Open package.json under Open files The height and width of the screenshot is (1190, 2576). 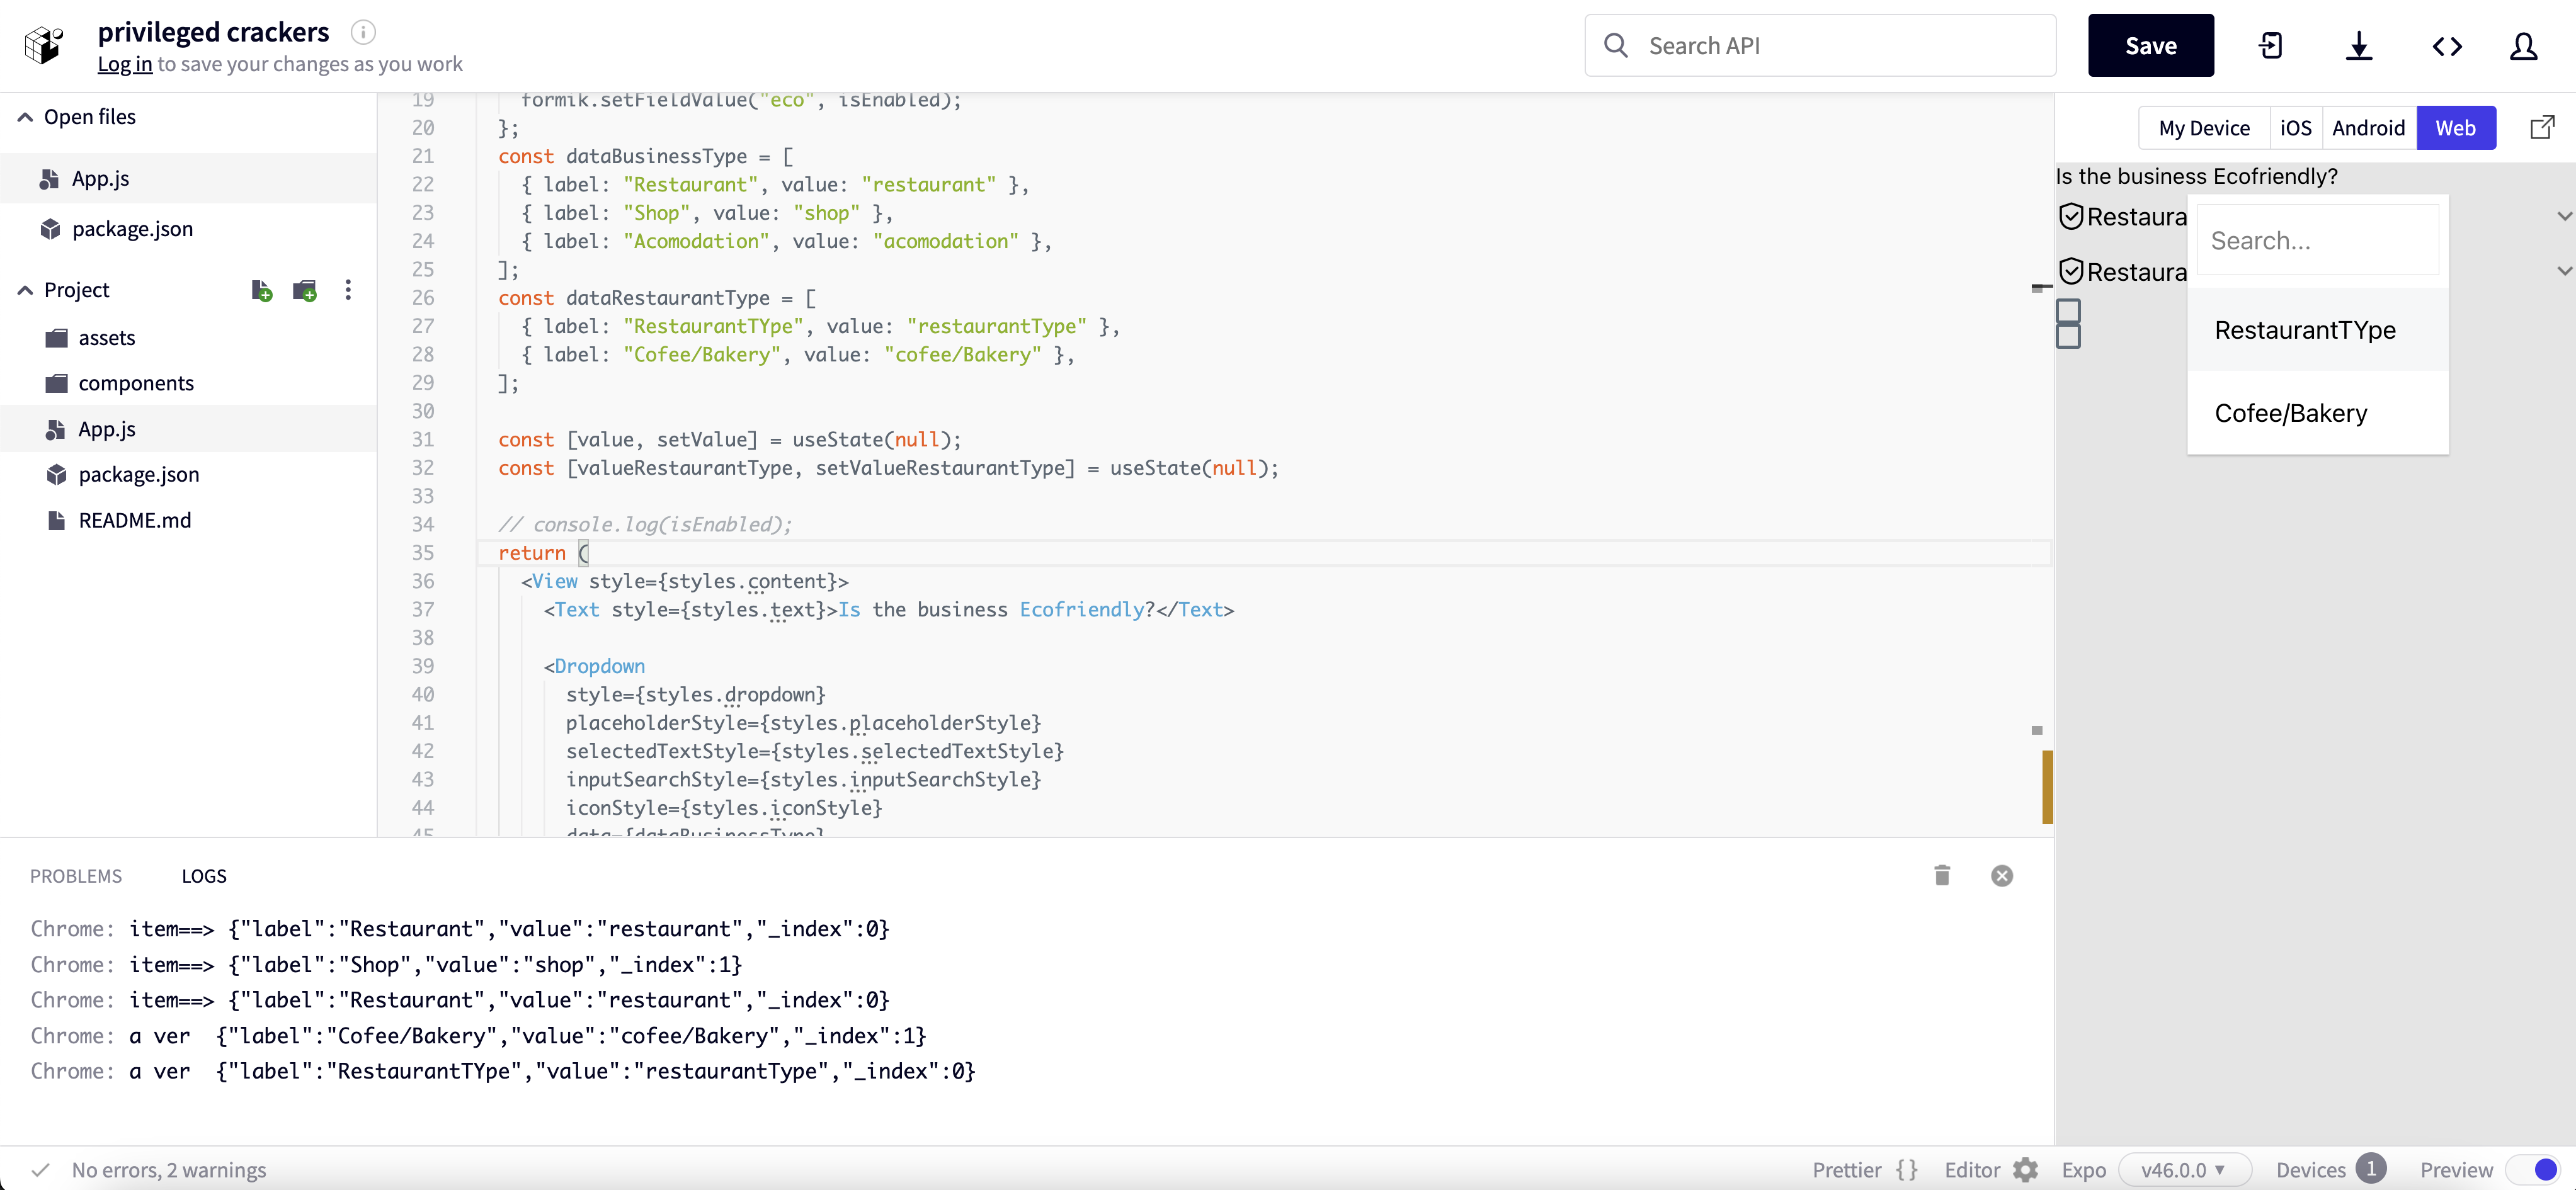pyautogui.click(x=132, y=229)
